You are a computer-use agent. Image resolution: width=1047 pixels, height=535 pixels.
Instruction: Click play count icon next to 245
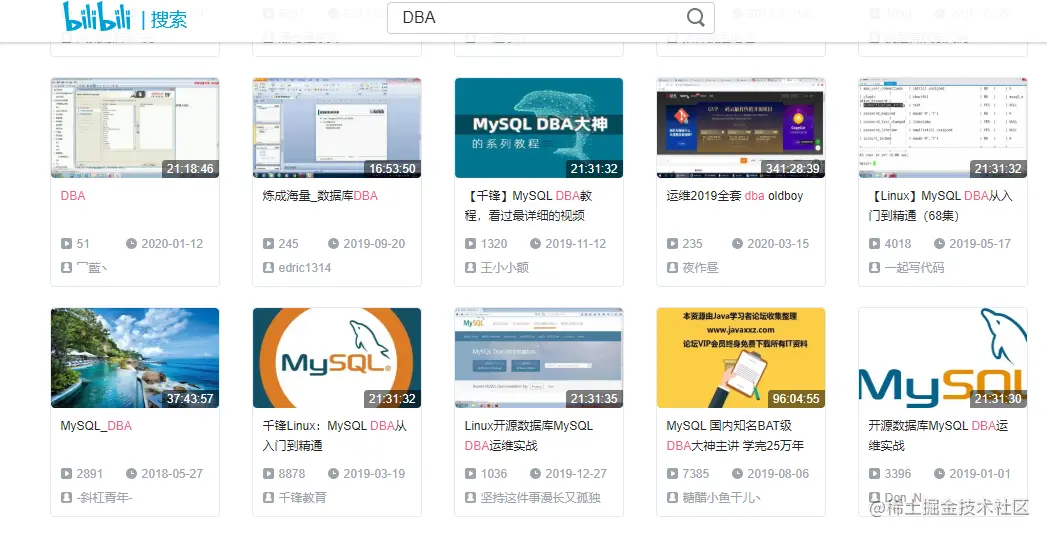[x=268, y=244]
